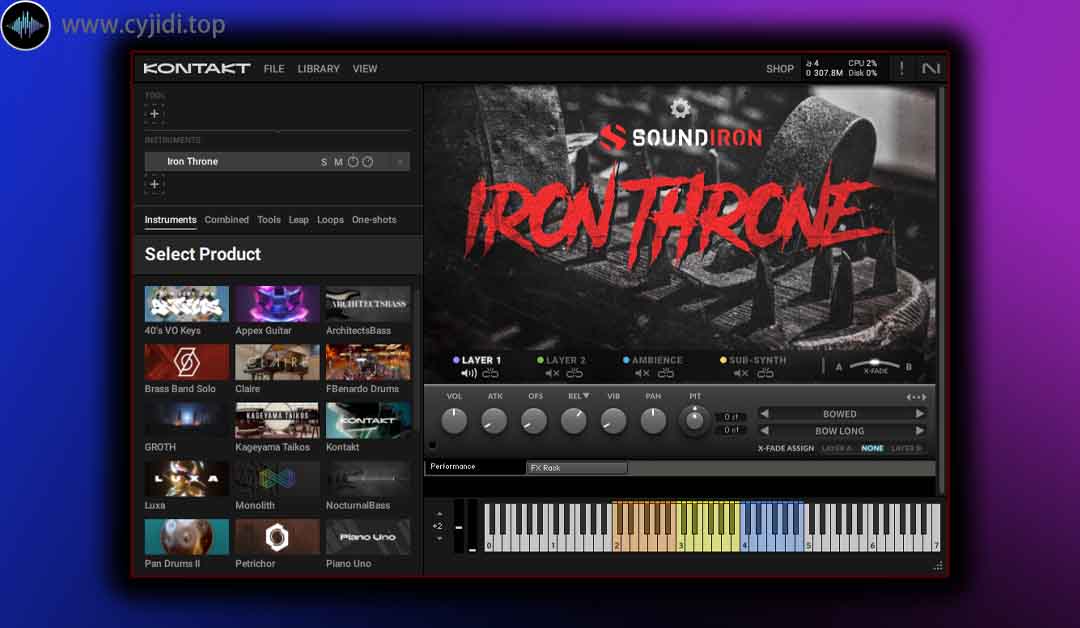1080x628 pixels.
Task: Open the Pan Drums II product thumbnail
Action: pos(187,536)
